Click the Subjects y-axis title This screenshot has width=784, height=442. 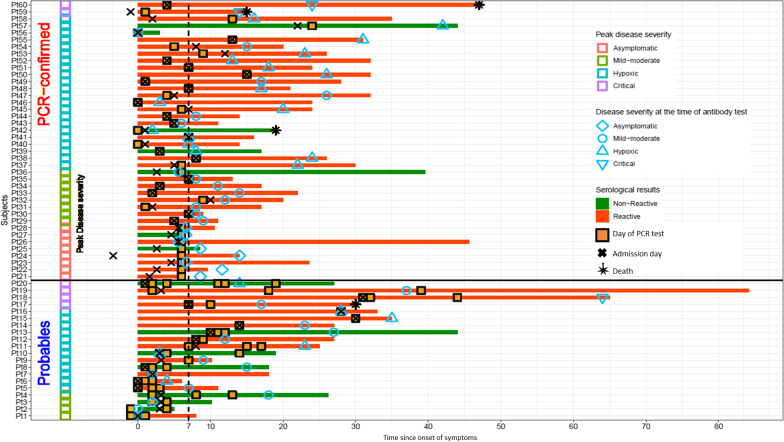click(4, 210)
